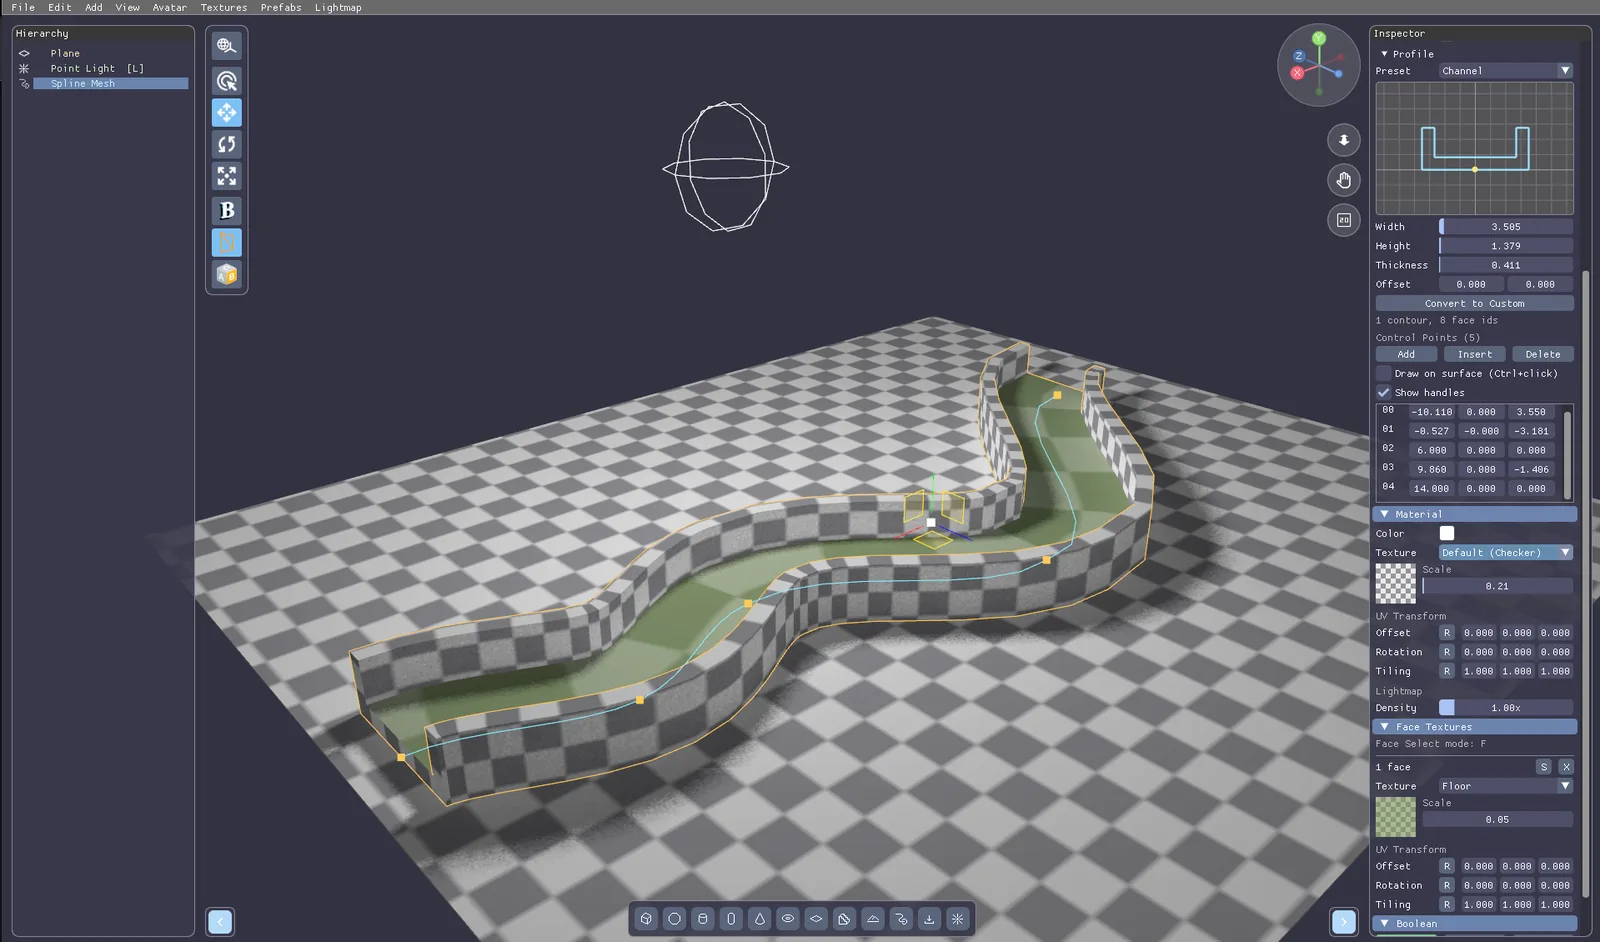Add a cube primitive from the bottom toolbar
This screenshot has height=942, width=1600.
click(646, 919)
